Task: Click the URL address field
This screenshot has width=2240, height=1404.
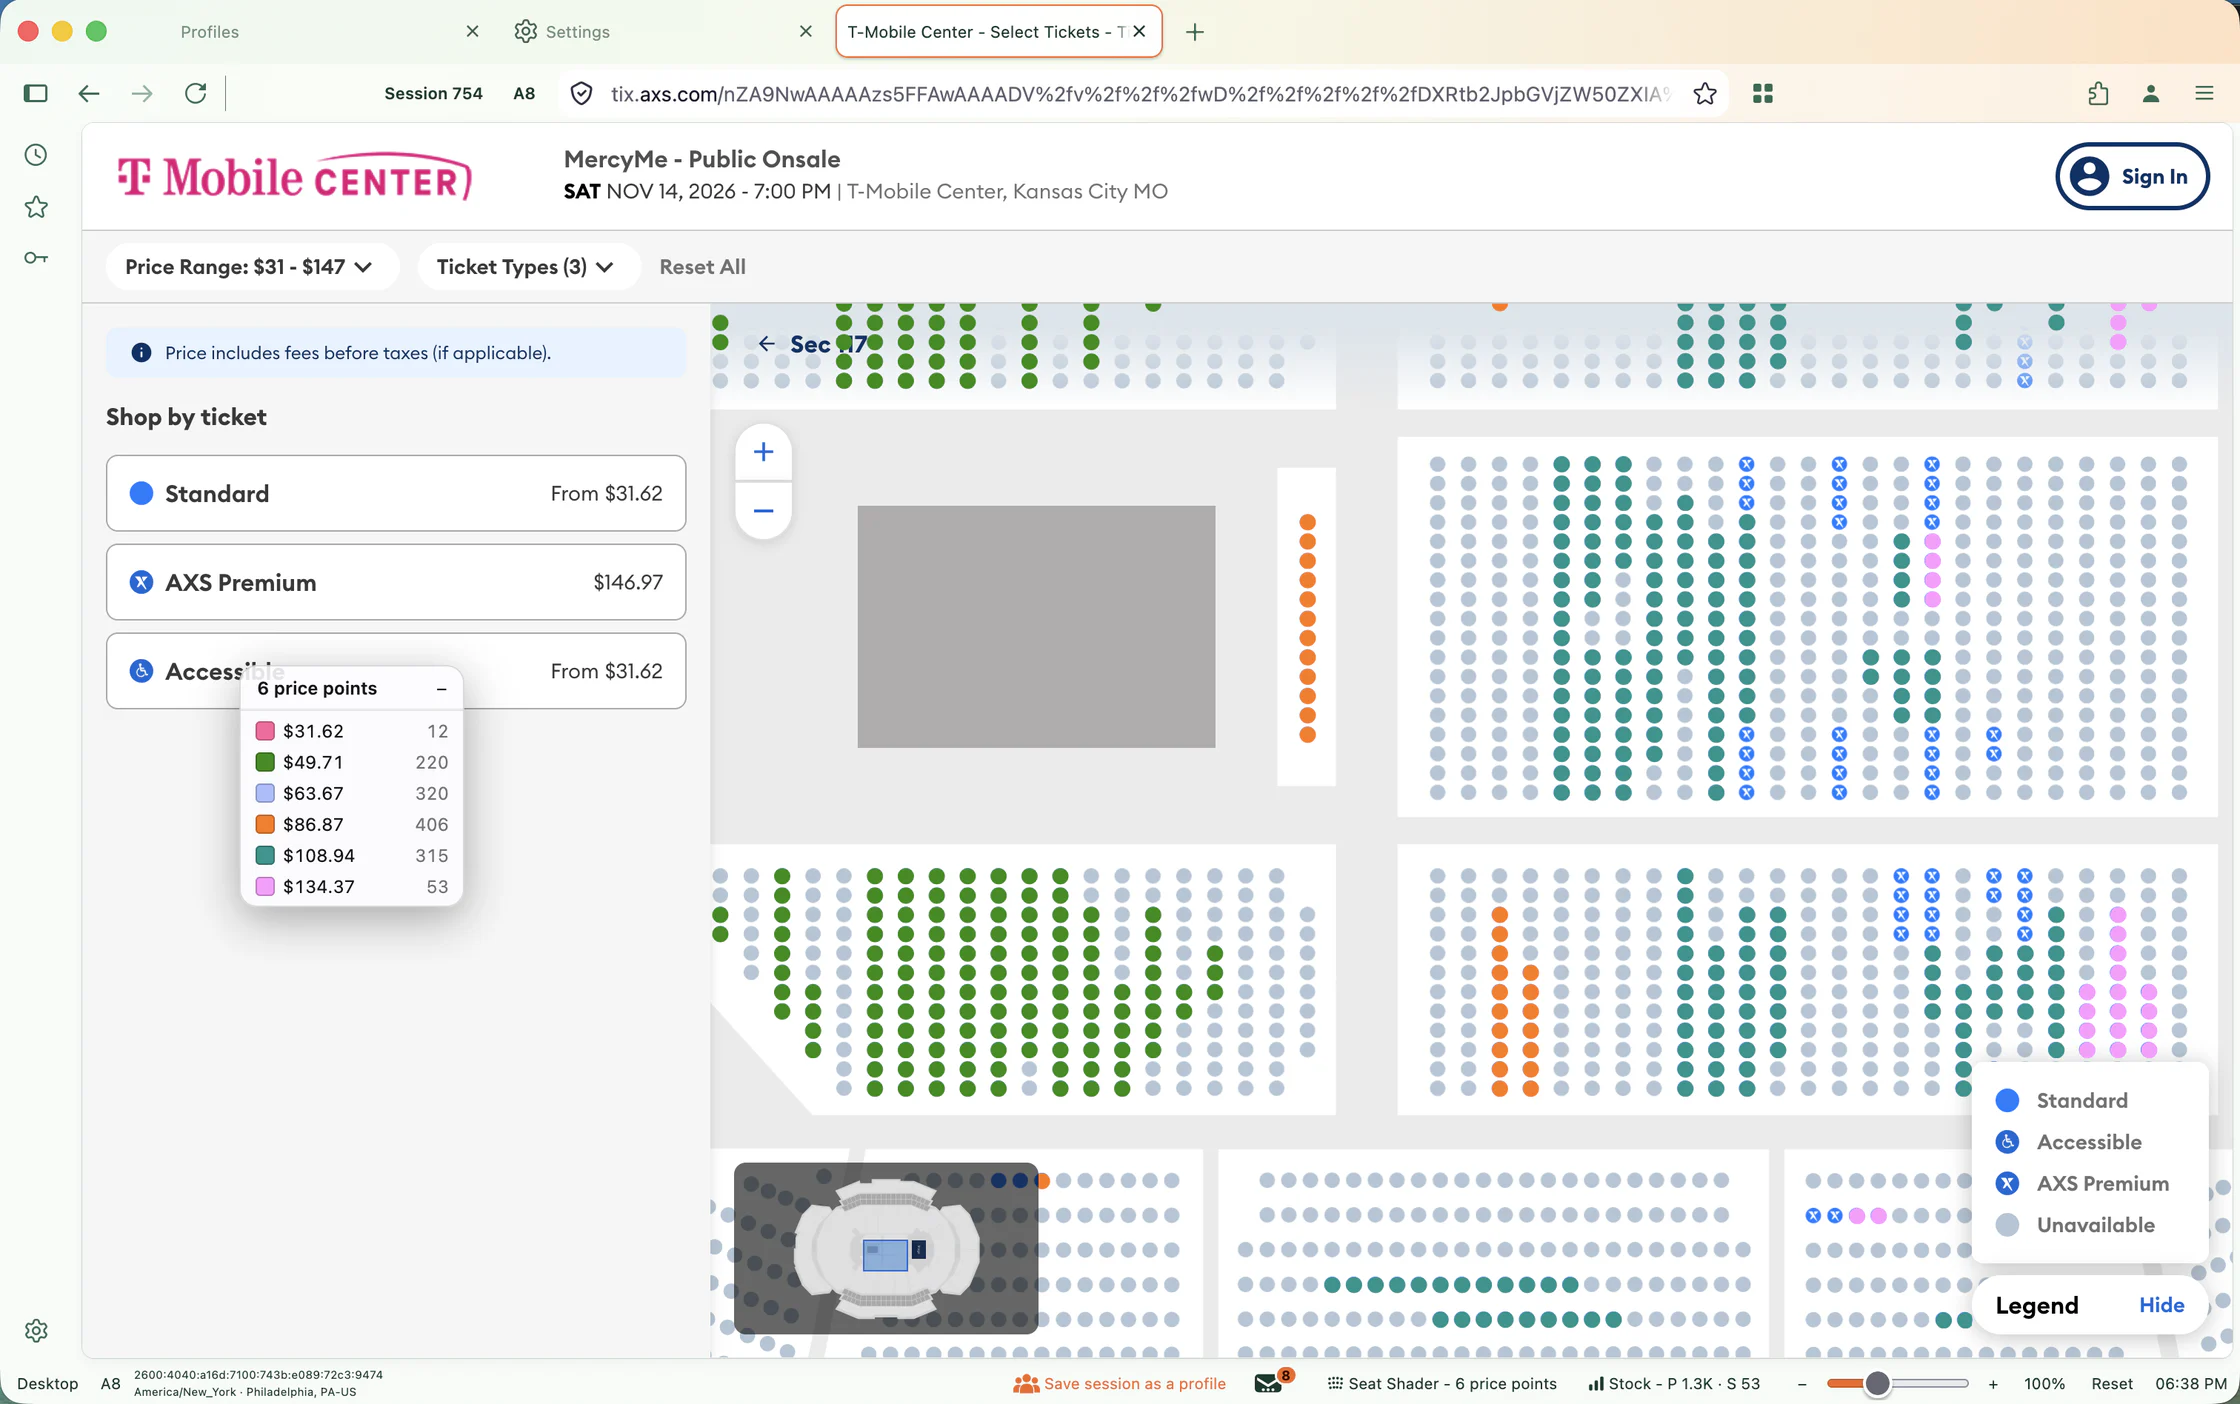Action: 1140,94
